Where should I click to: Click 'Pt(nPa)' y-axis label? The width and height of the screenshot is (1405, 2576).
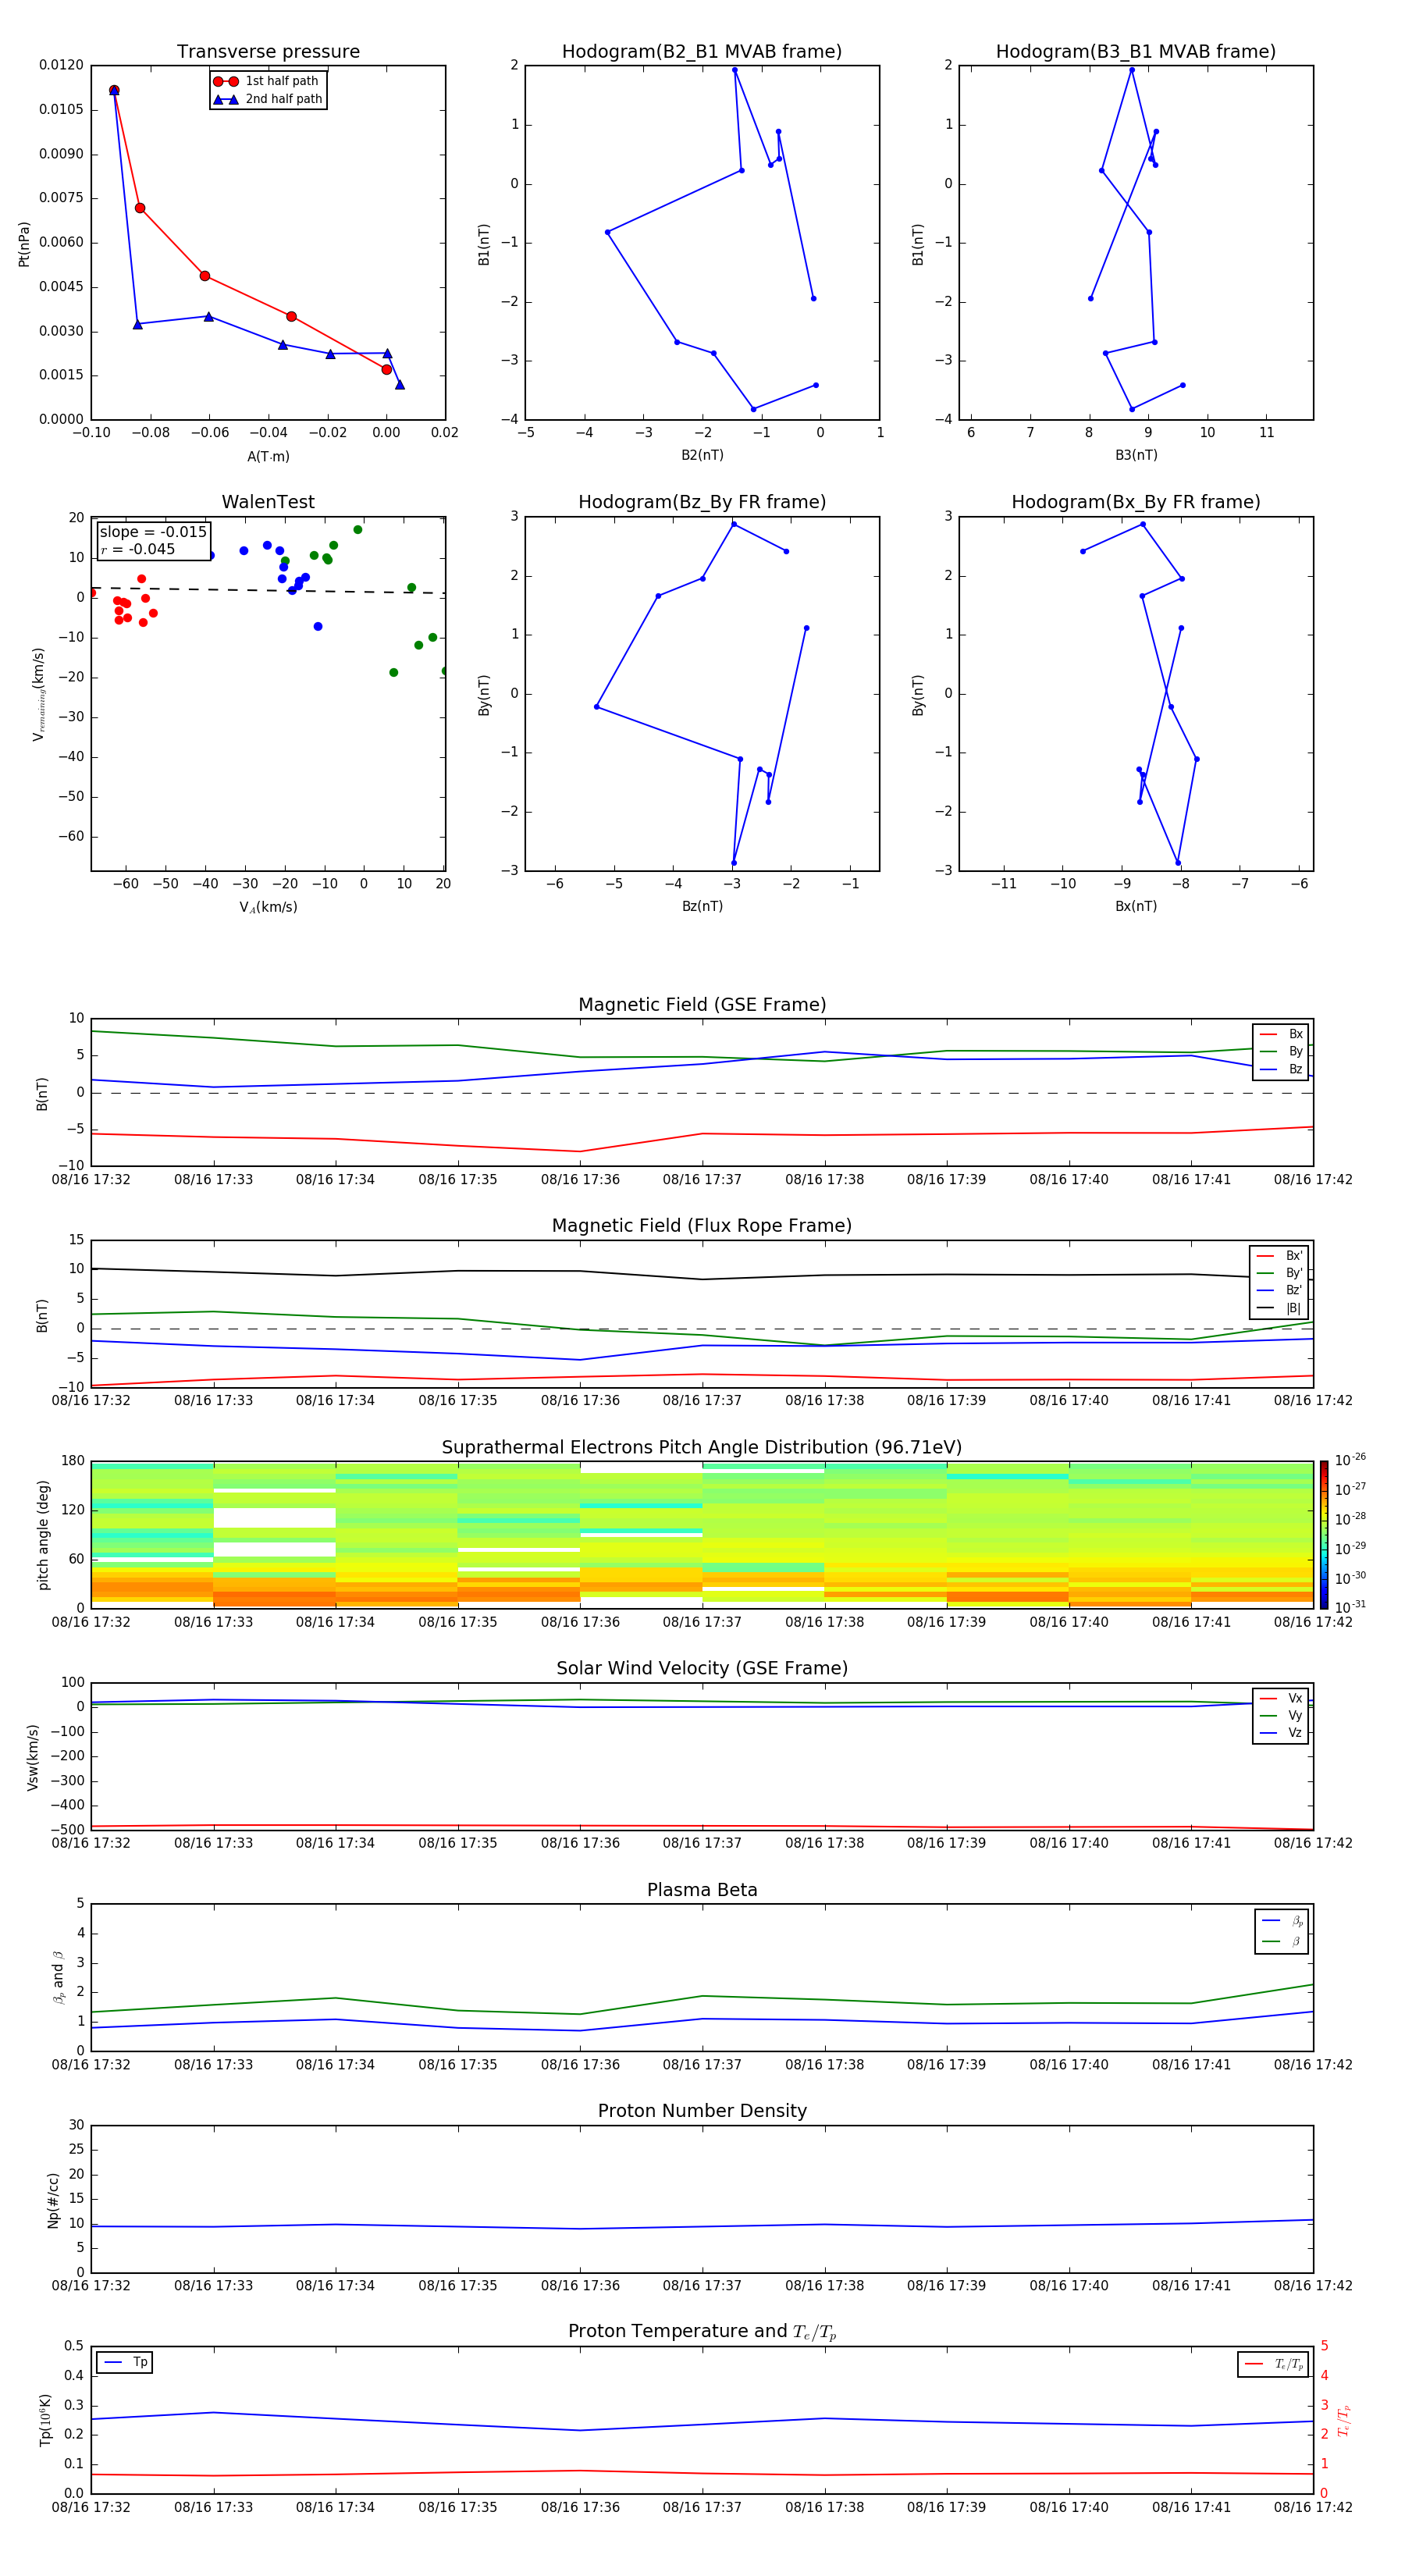[x=24, y=244]
